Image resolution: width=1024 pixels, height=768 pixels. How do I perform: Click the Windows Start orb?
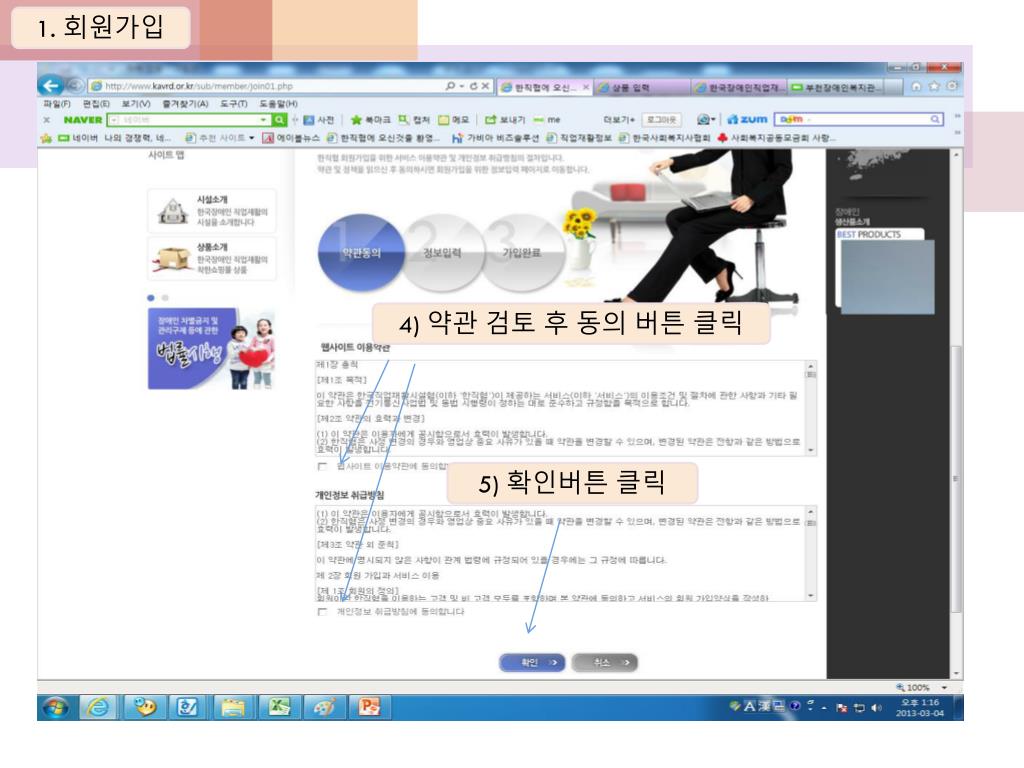click(x=56, y=707)
